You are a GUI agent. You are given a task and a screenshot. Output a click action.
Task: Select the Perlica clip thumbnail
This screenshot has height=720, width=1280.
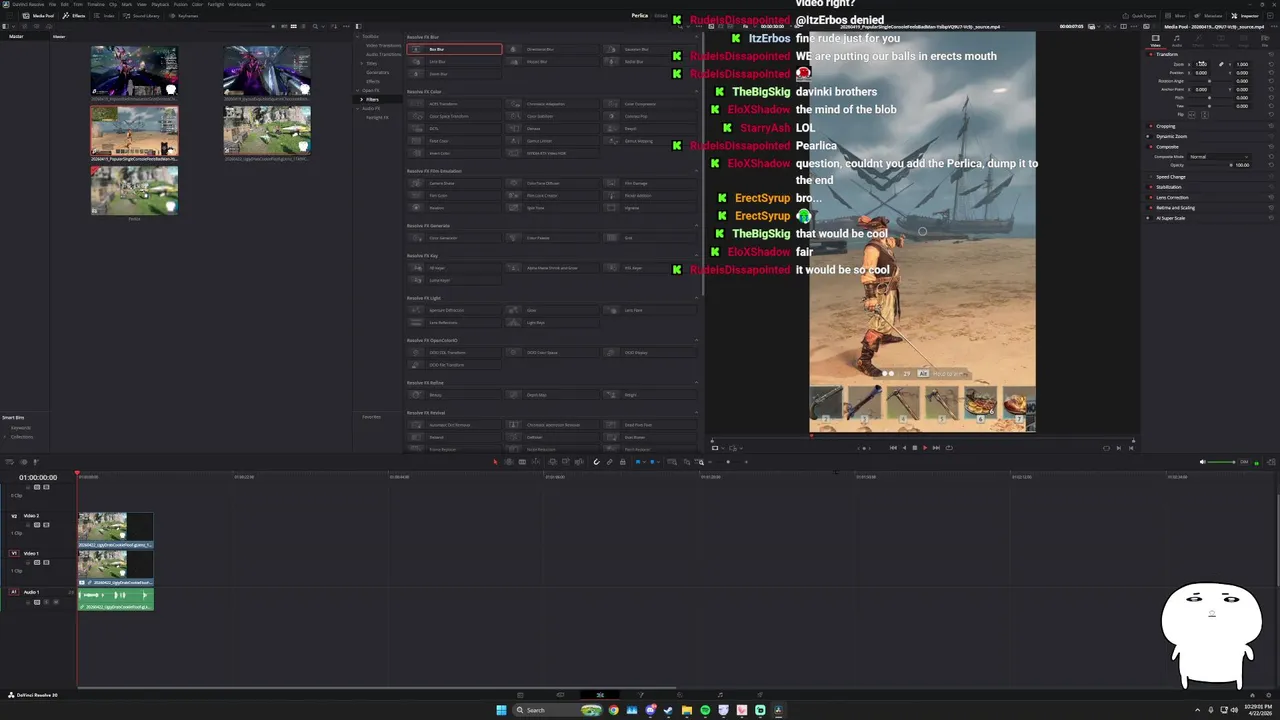point(134,190)
